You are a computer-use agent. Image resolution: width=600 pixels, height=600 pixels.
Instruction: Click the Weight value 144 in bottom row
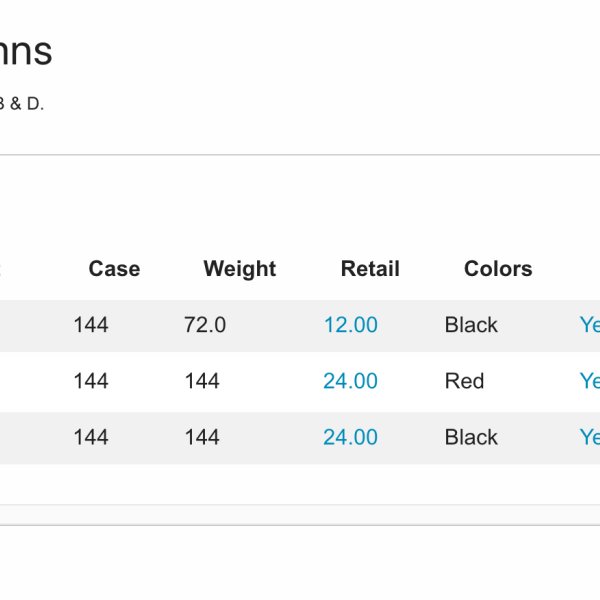[202, 437]
